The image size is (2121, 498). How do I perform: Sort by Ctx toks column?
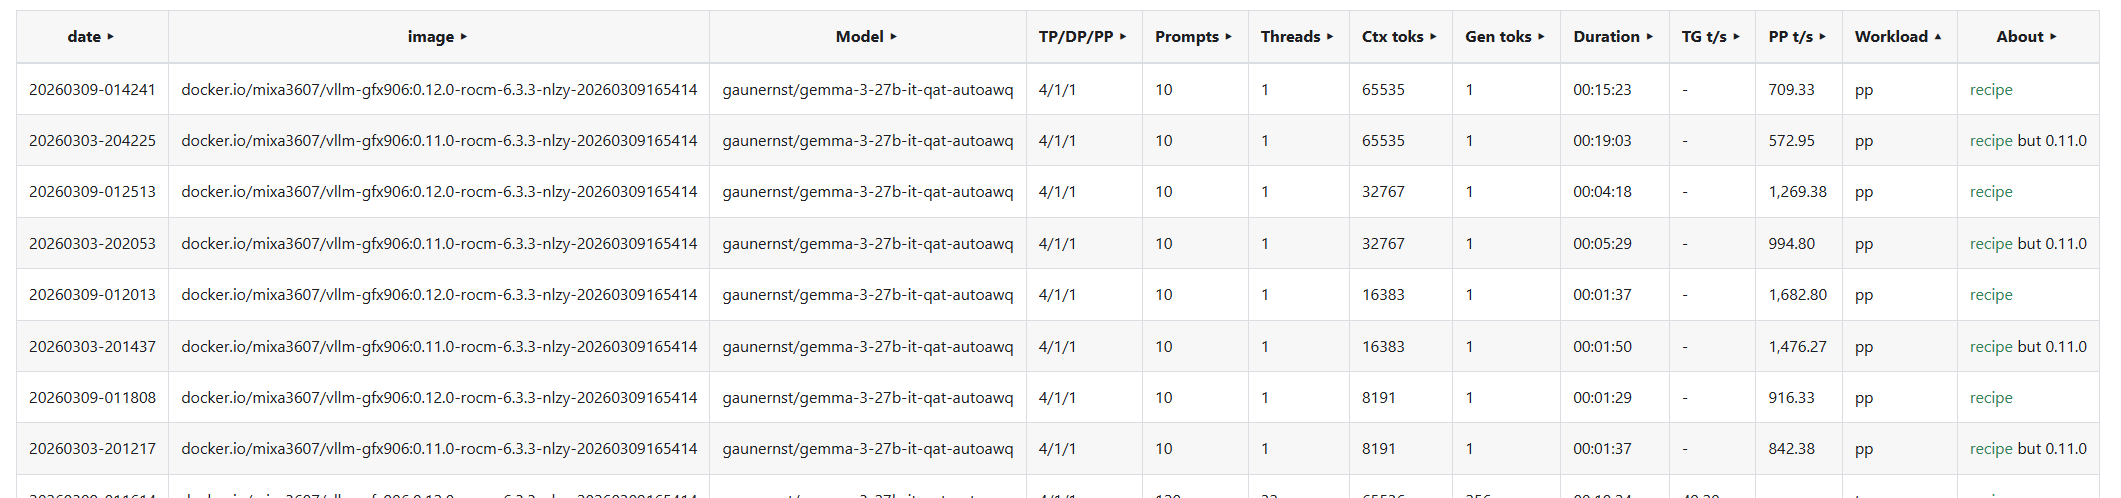click(1400, 37)
